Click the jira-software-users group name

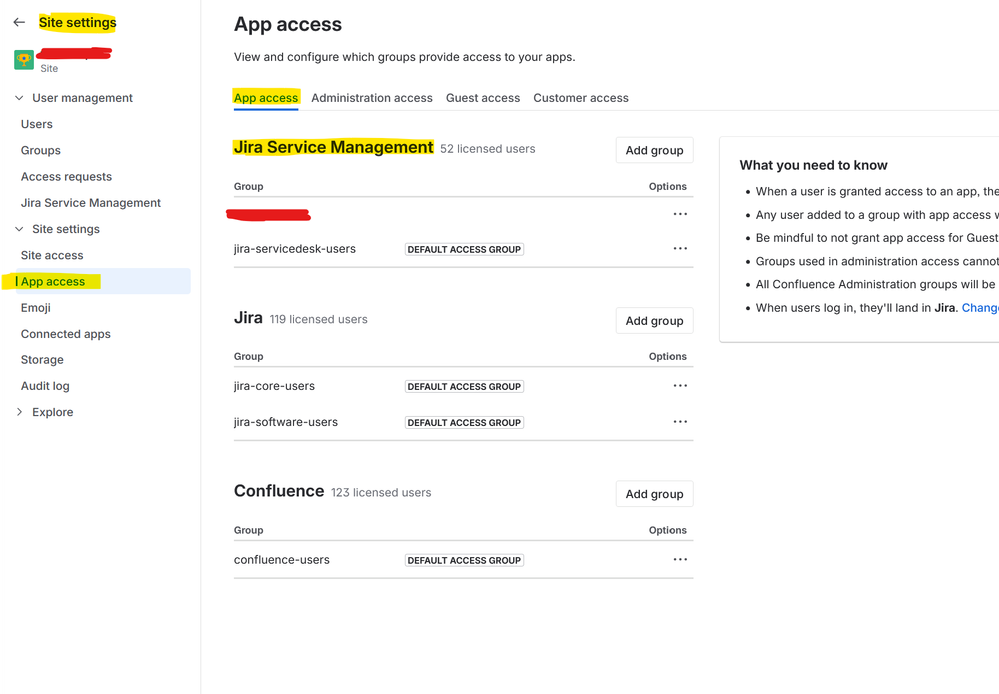coord(285,422)
